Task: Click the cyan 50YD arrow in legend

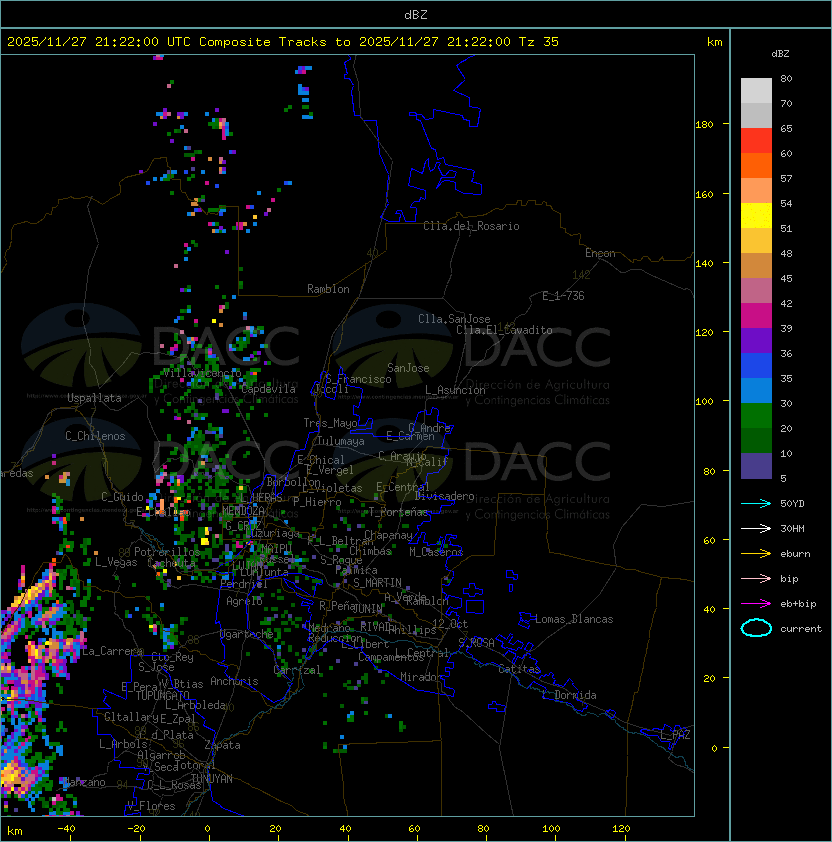Action: click(x=756, y=504)
